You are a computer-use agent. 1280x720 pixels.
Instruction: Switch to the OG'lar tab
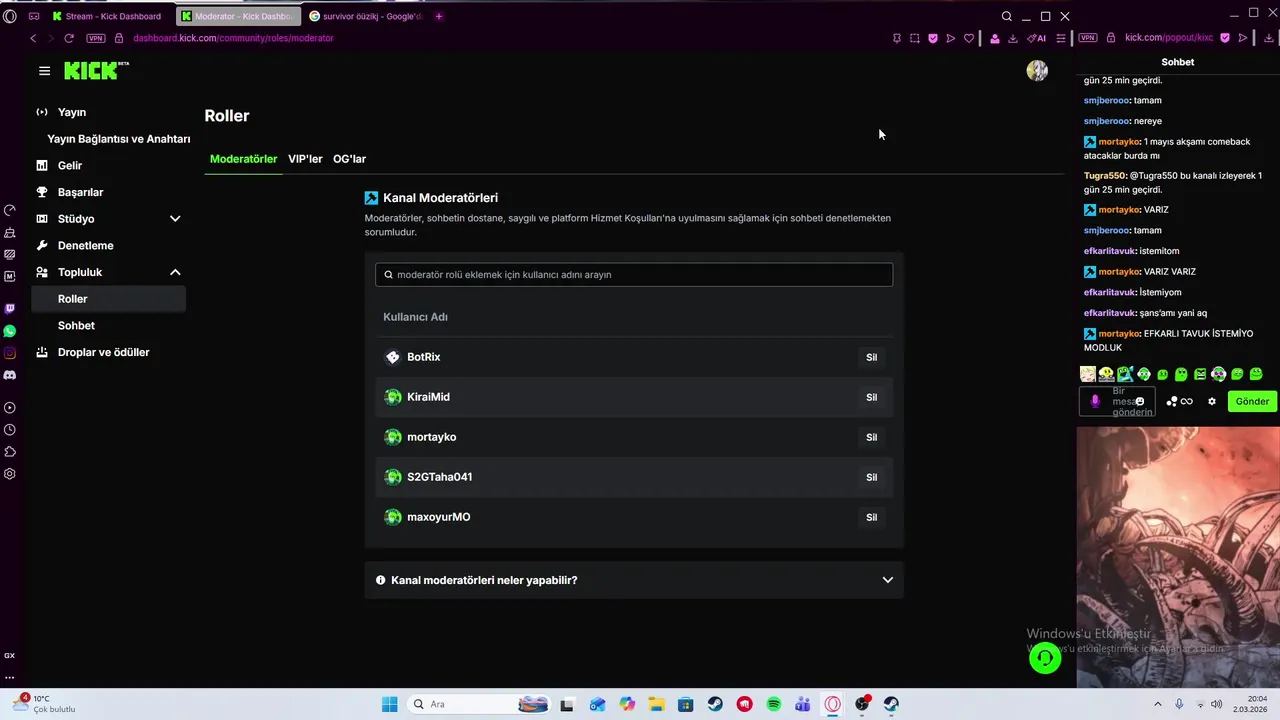coord(349,159)
